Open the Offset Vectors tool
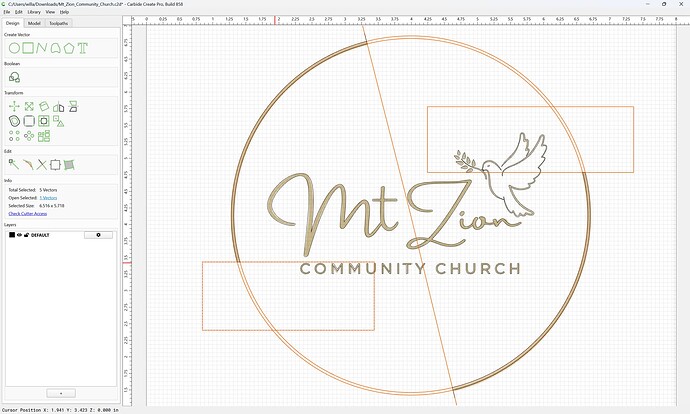The width and height of the screenshot is (690, 414). [x=15, y=121]
